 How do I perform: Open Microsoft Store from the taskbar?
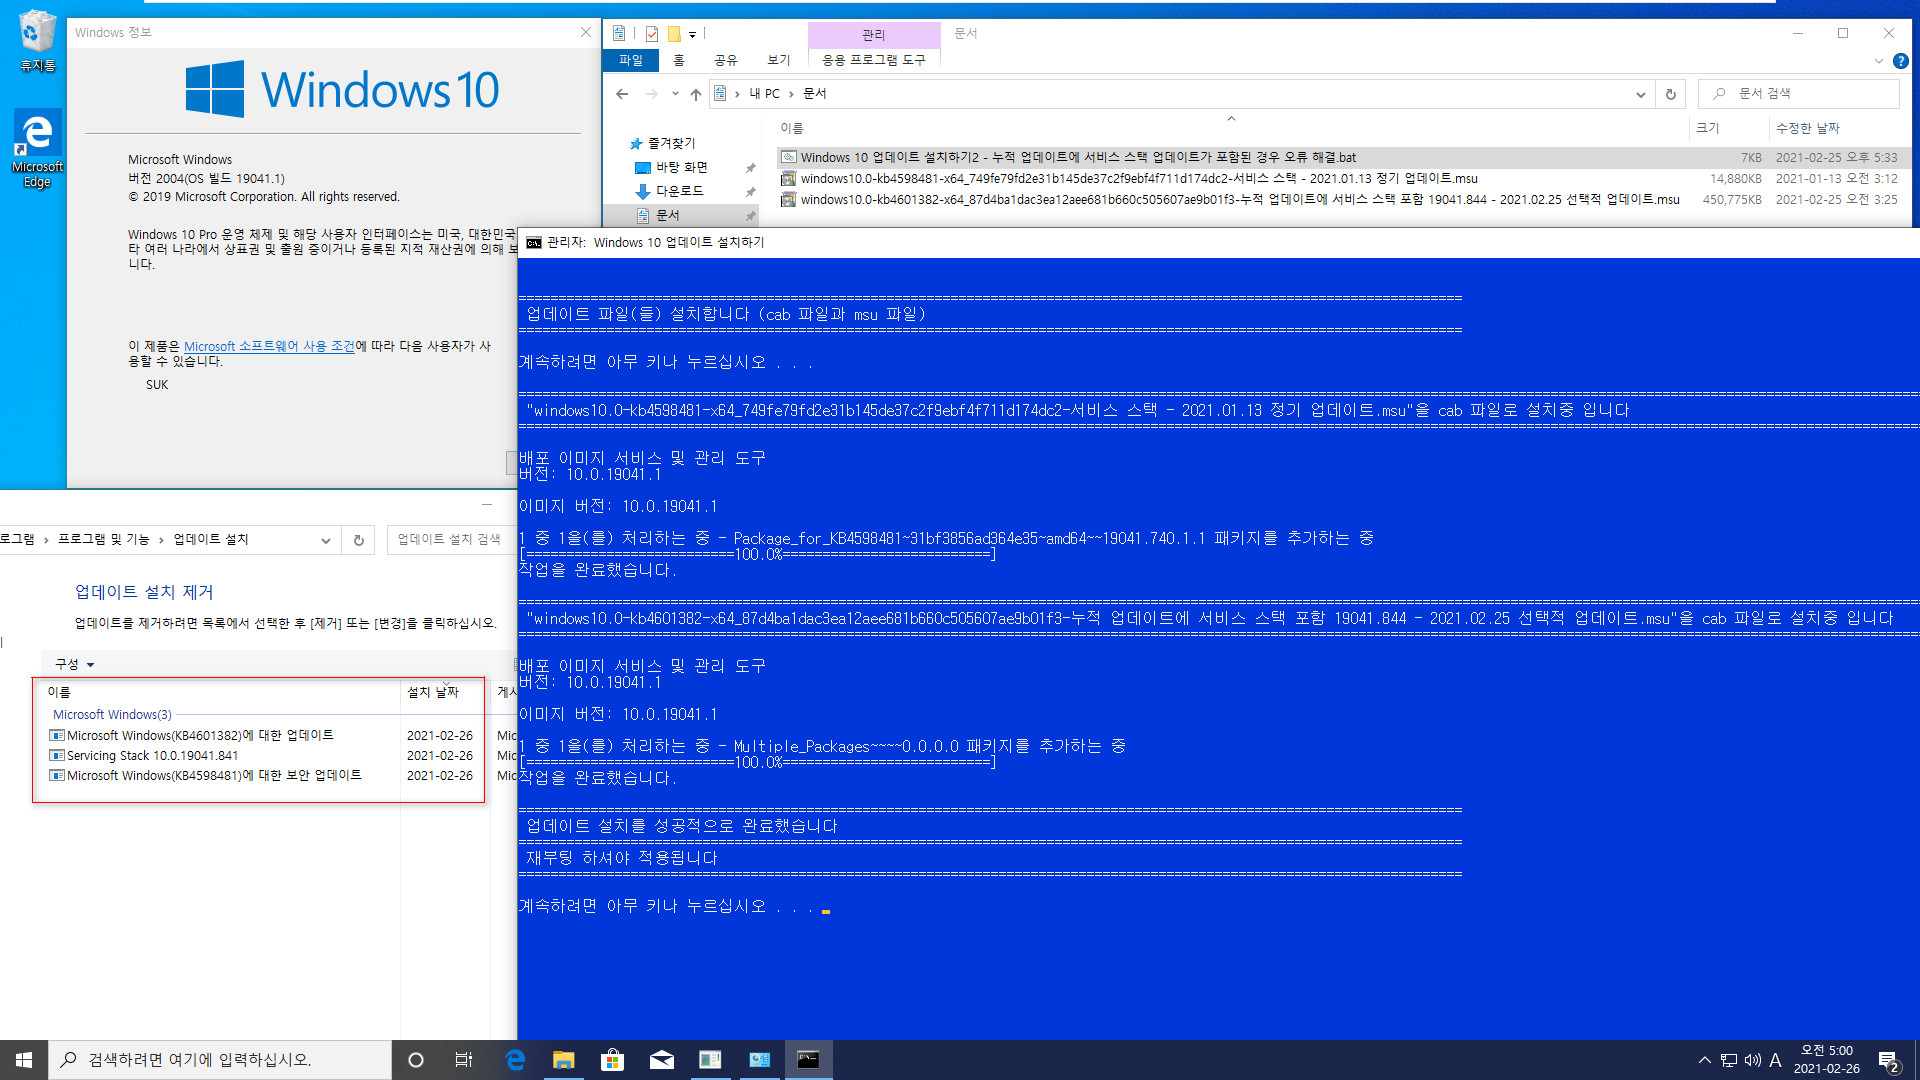612,1060
